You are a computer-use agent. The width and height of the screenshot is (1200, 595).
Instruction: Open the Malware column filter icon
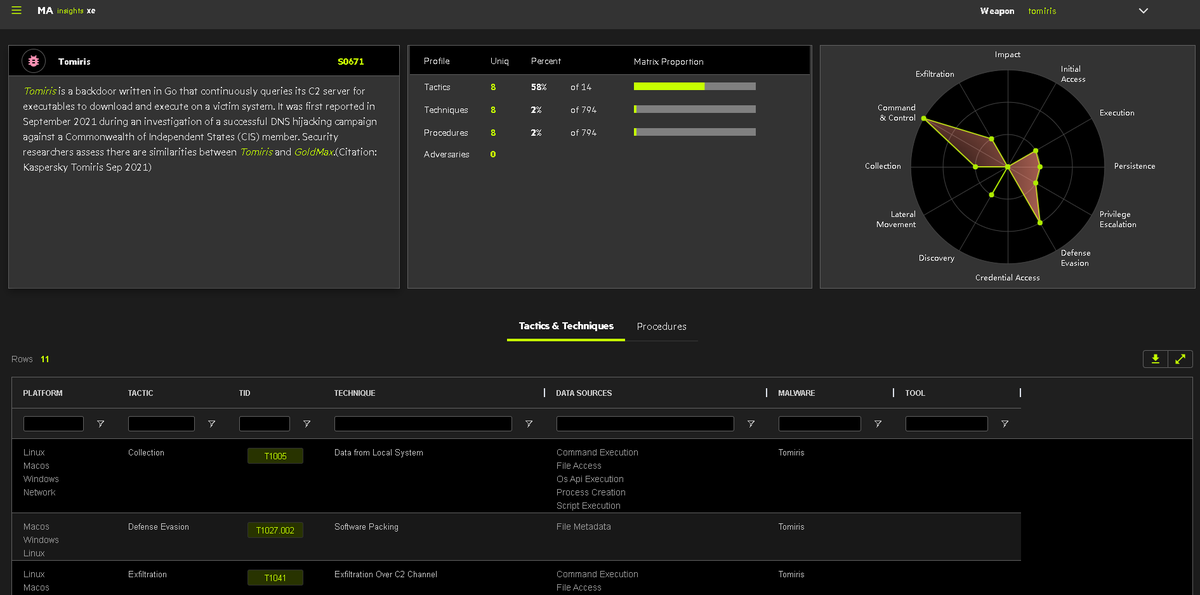pyautogui.click(x=877, y=424)
